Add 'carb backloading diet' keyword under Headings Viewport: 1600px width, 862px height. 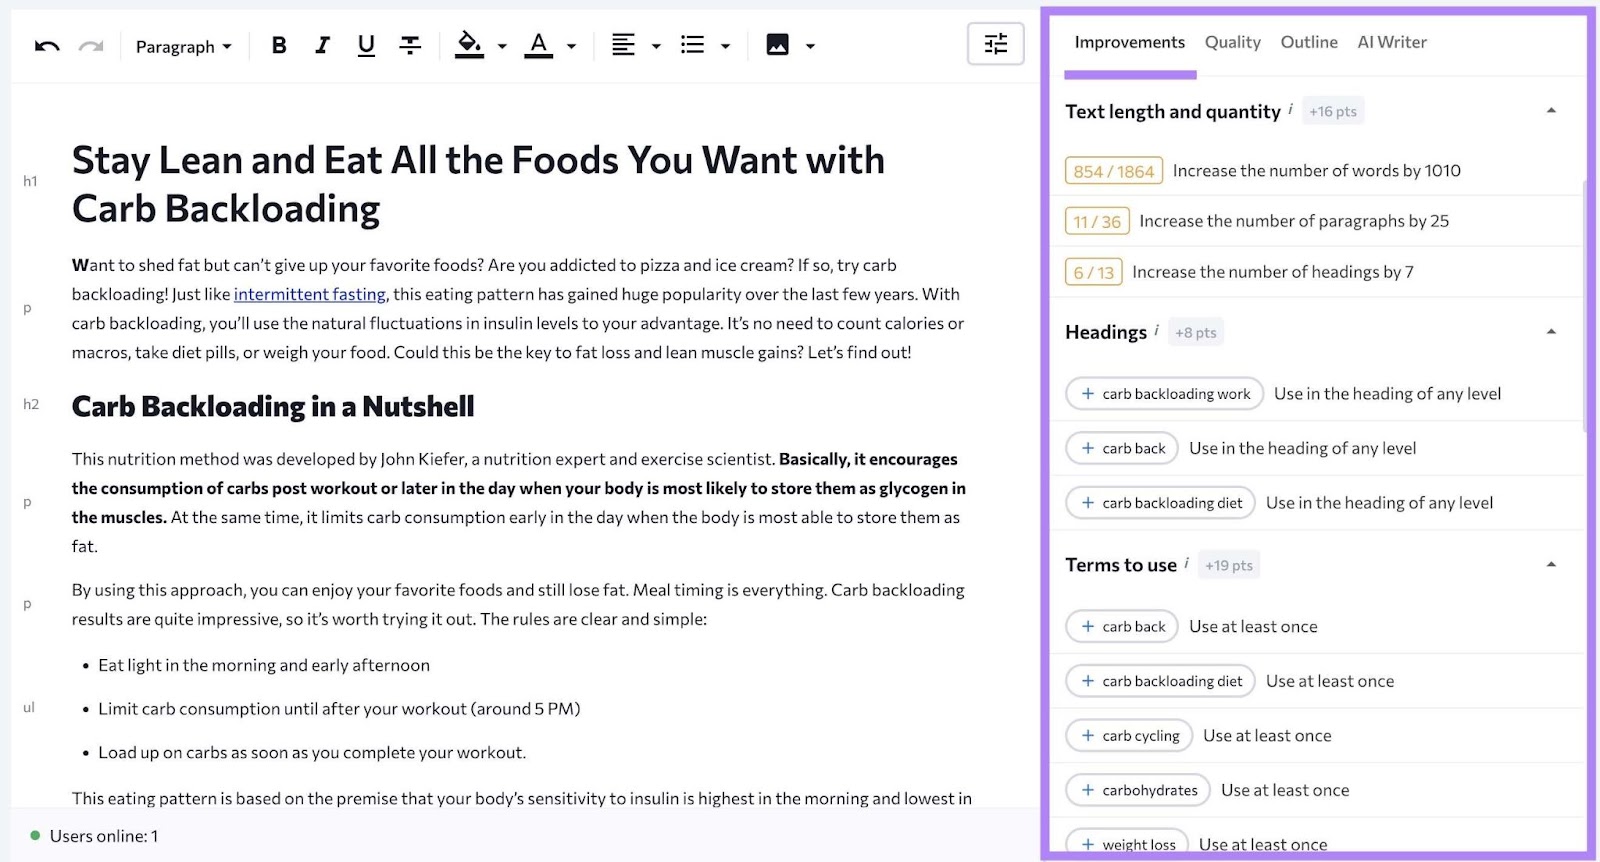coord(1161,503)
